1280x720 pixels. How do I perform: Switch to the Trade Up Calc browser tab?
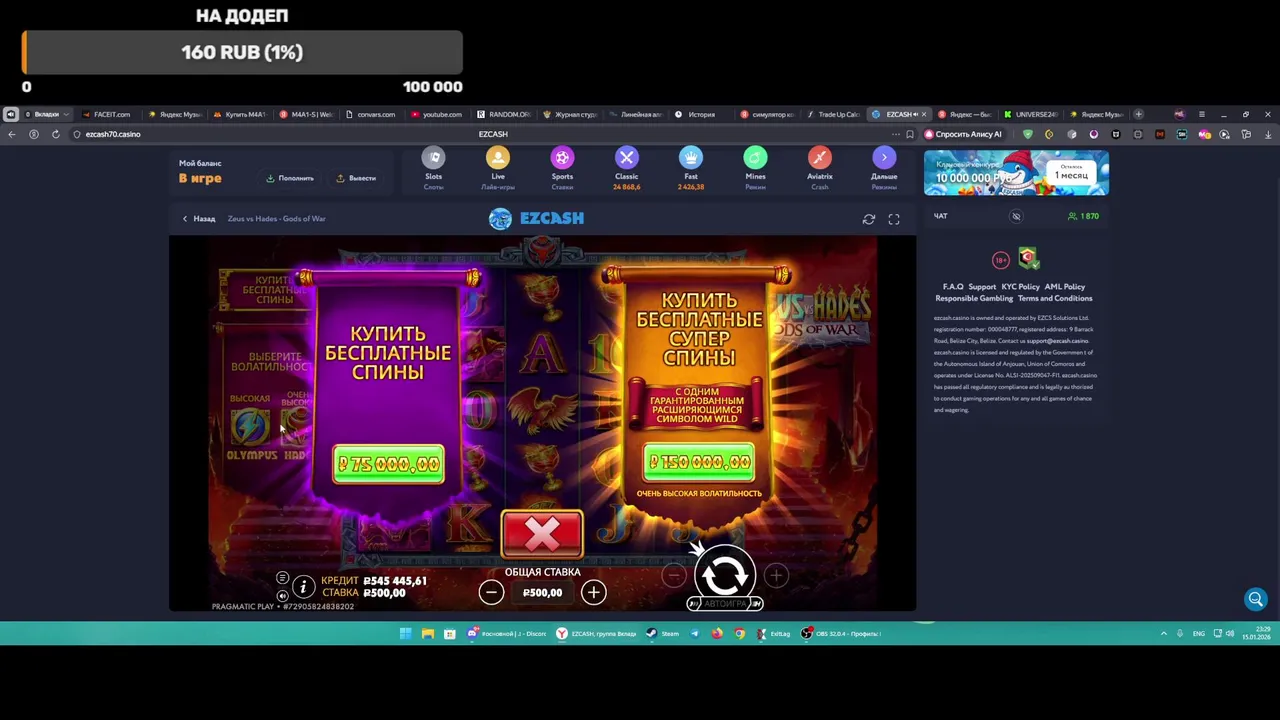833,114
